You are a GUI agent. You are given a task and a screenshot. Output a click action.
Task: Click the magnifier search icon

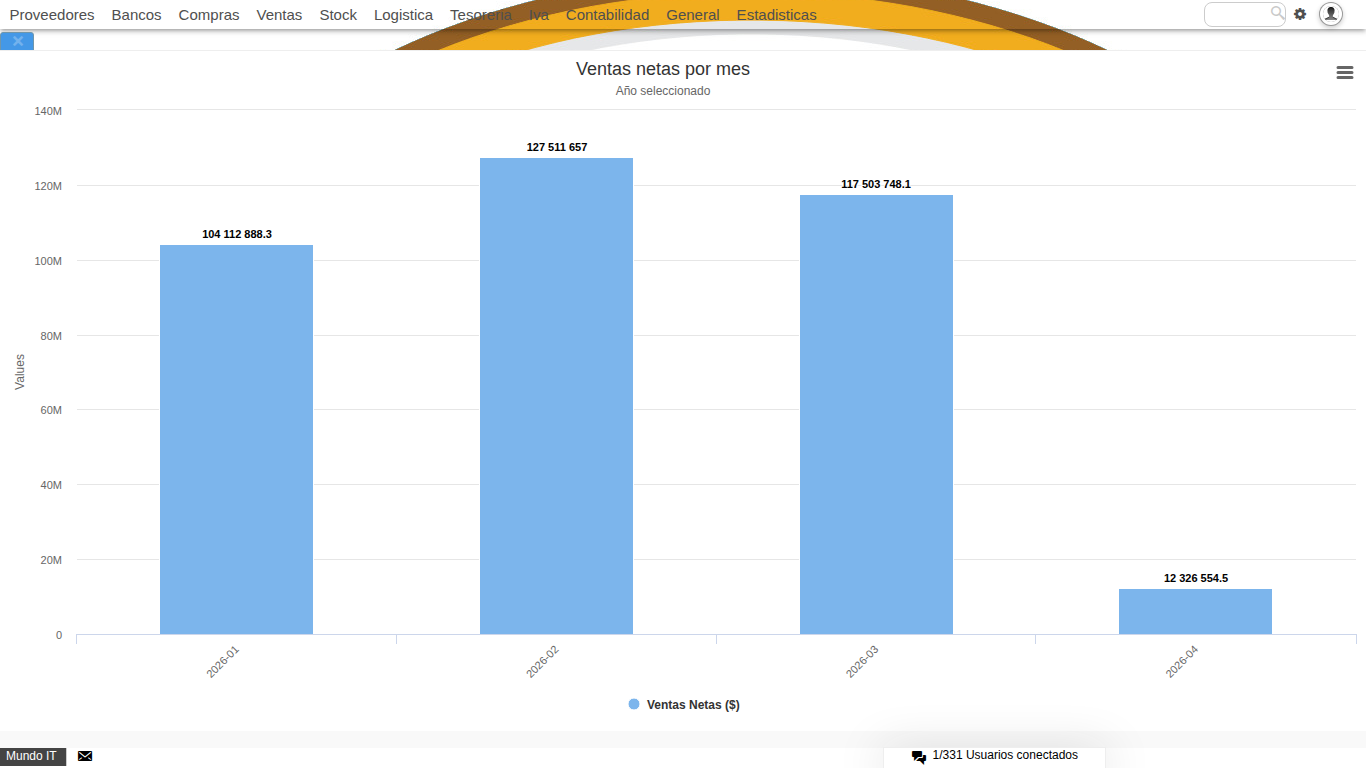(x=1277, y=13)
